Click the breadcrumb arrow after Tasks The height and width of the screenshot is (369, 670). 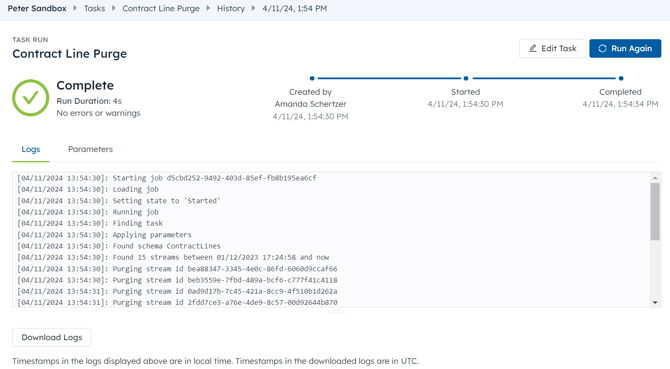(x=114, y=8)
